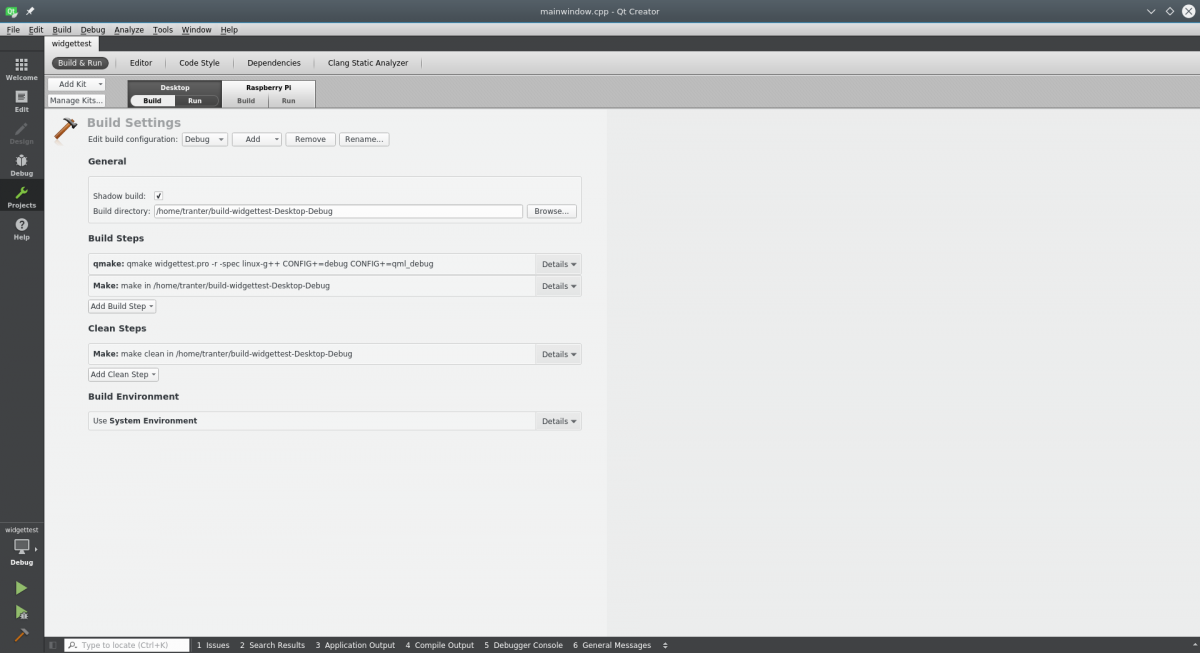Open widgettest kit selector monitor icon
The width and height of the screenshot is (1200, 653).
(21, 547)
